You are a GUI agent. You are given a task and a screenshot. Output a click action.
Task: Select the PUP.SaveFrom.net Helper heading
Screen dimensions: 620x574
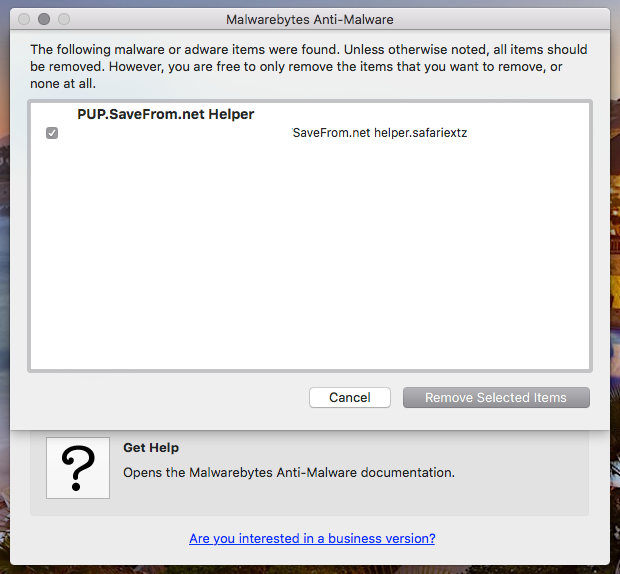(166, 114)
